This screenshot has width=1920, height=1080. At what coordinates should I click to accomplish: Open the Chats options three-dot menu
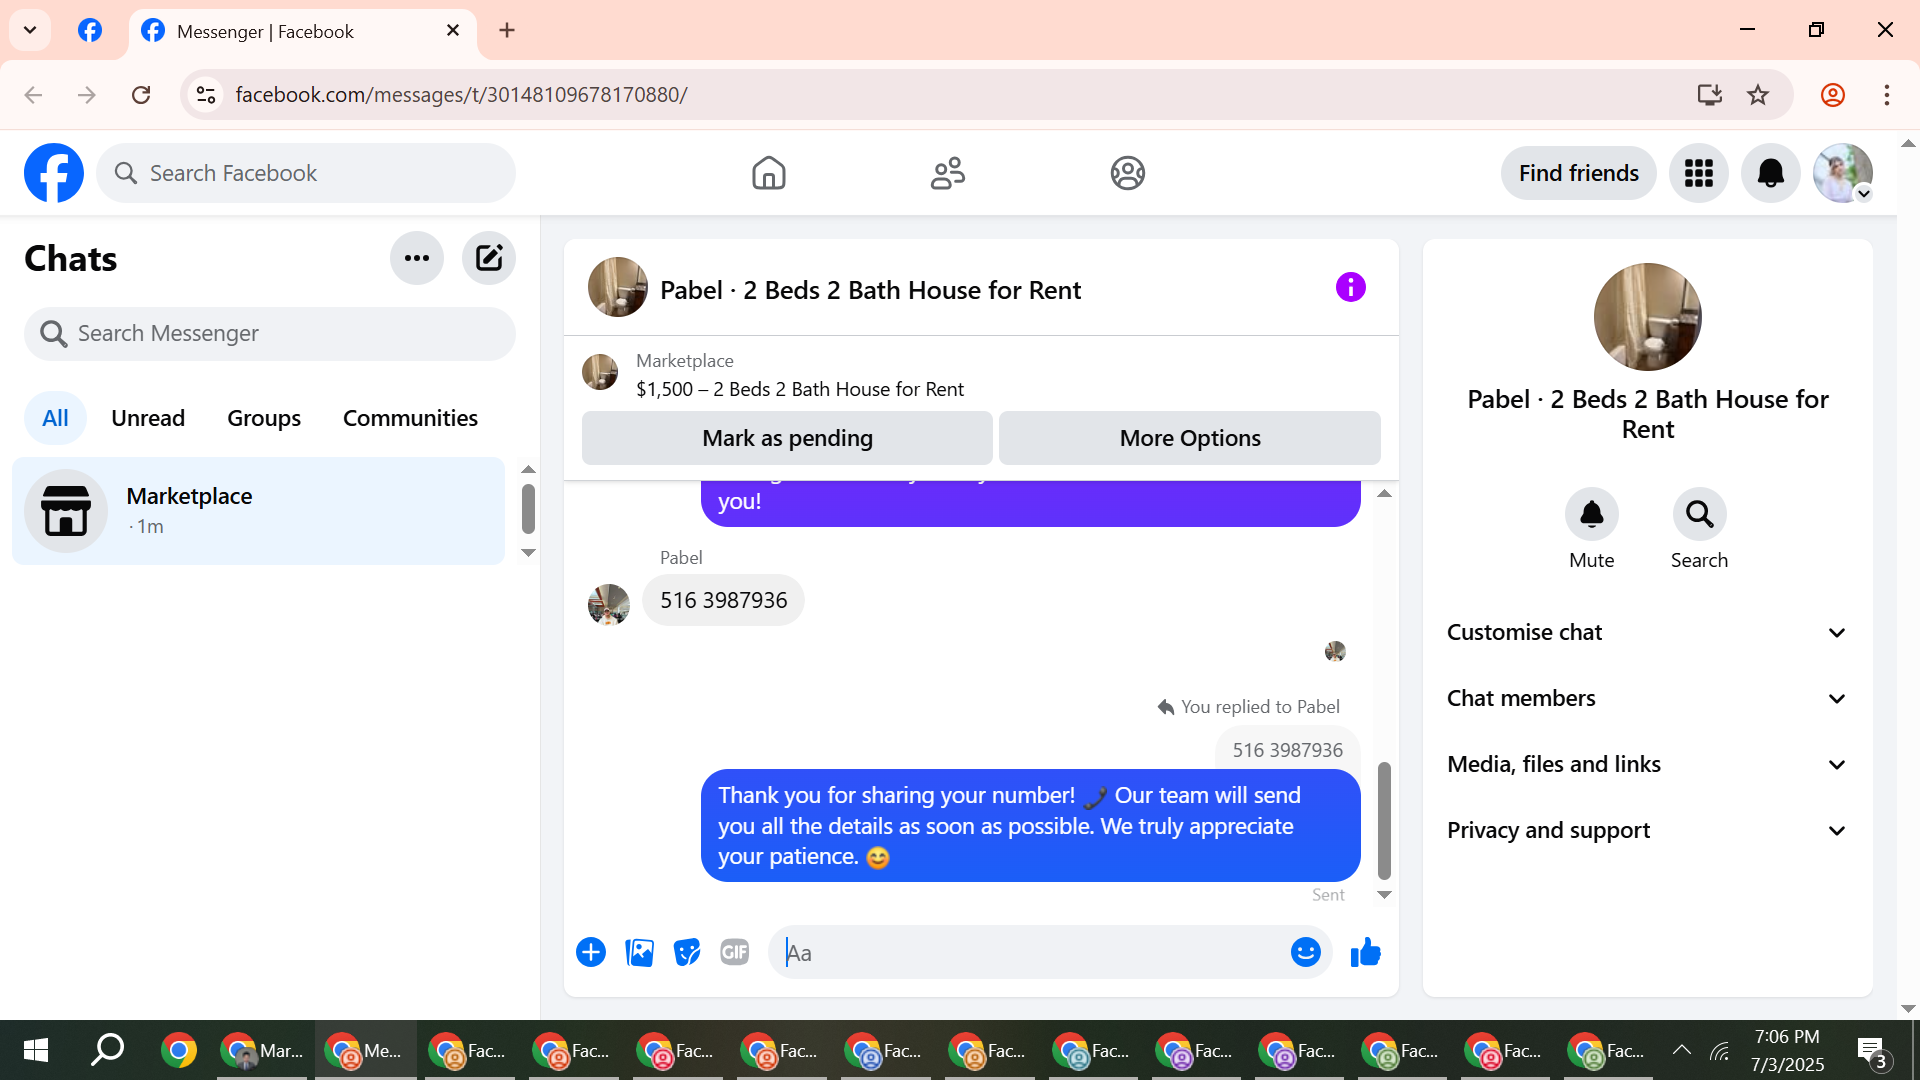pos(416,258)
